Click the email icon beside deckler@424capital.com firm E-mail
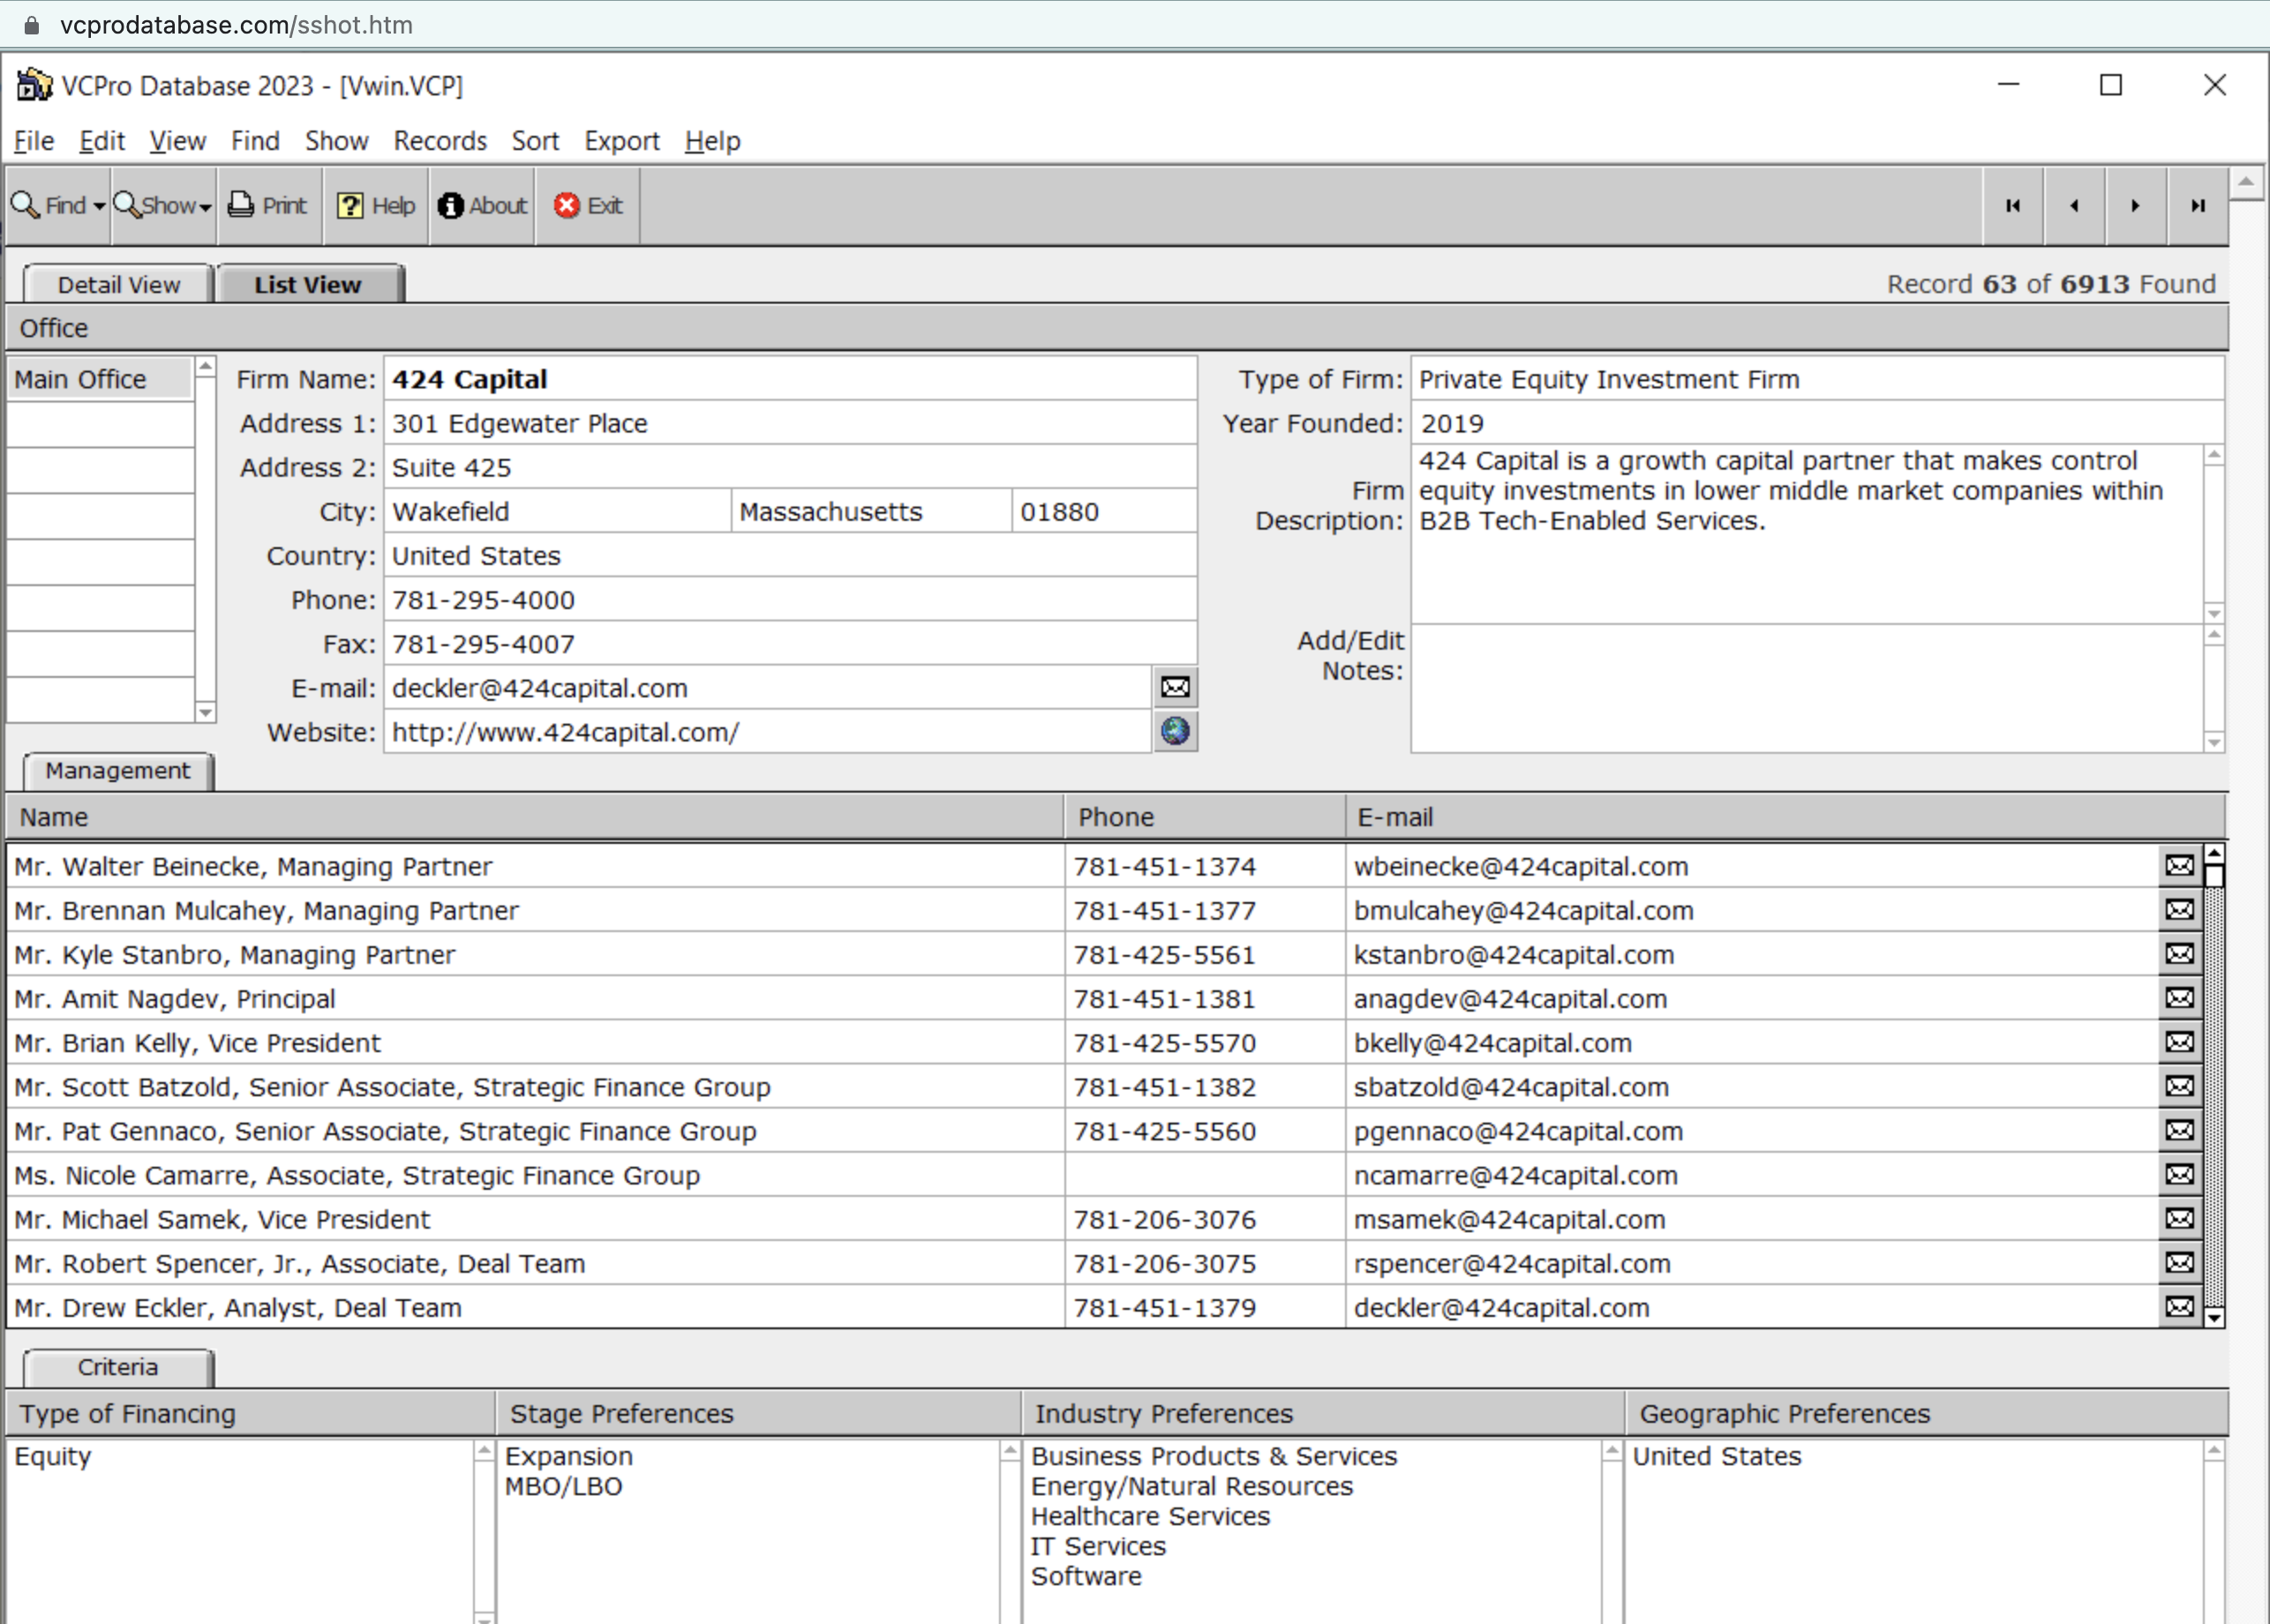 (1175, 687)
